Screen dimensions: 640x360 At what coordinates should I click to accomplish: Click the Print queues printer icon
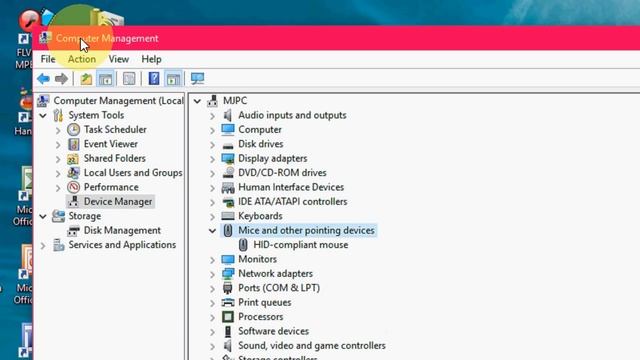click(228, 302)
